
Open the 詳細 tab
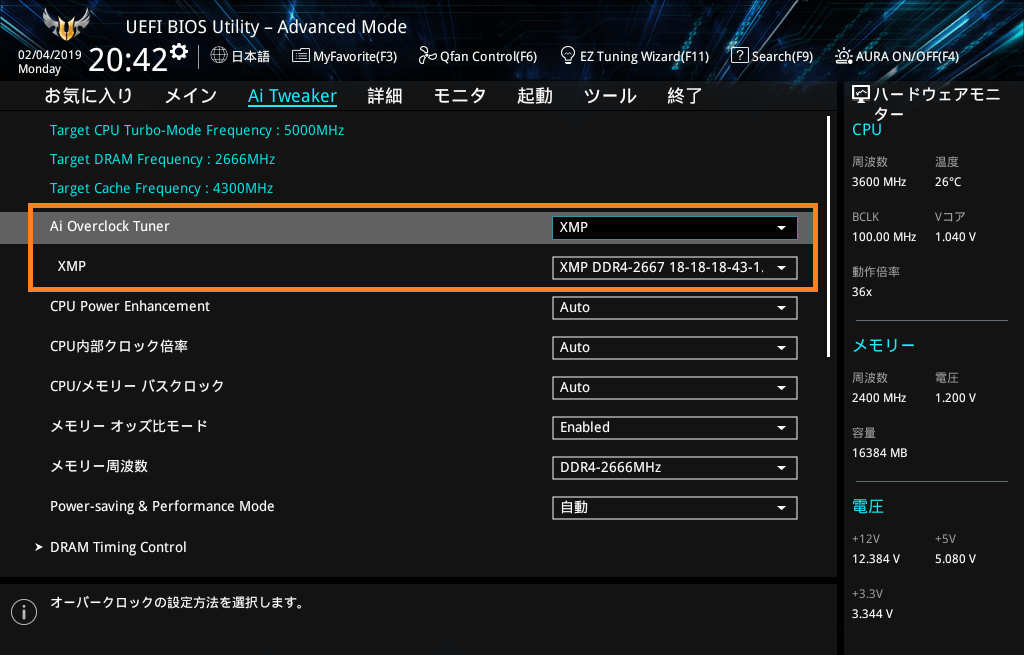click(385, 96)
